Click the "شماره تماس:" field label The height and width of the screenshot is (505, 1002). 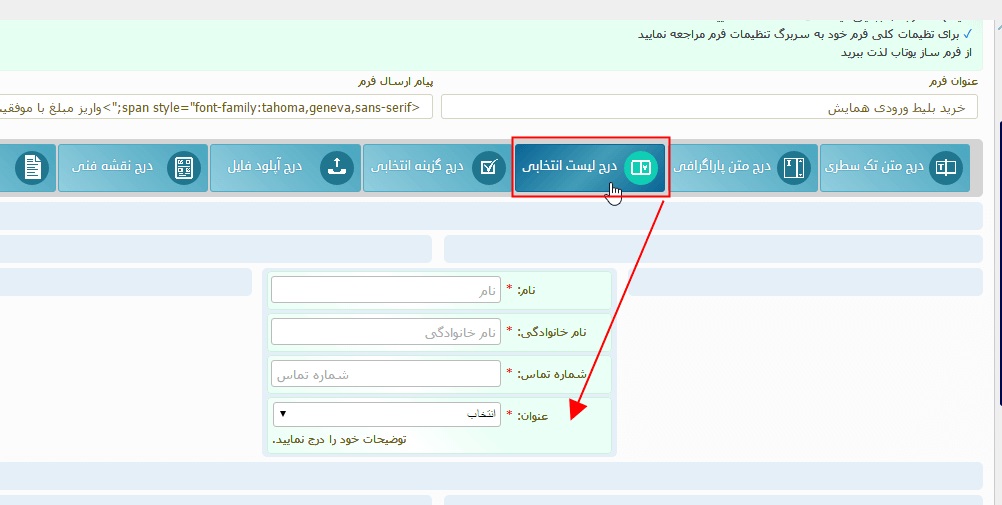click(559, 374)
